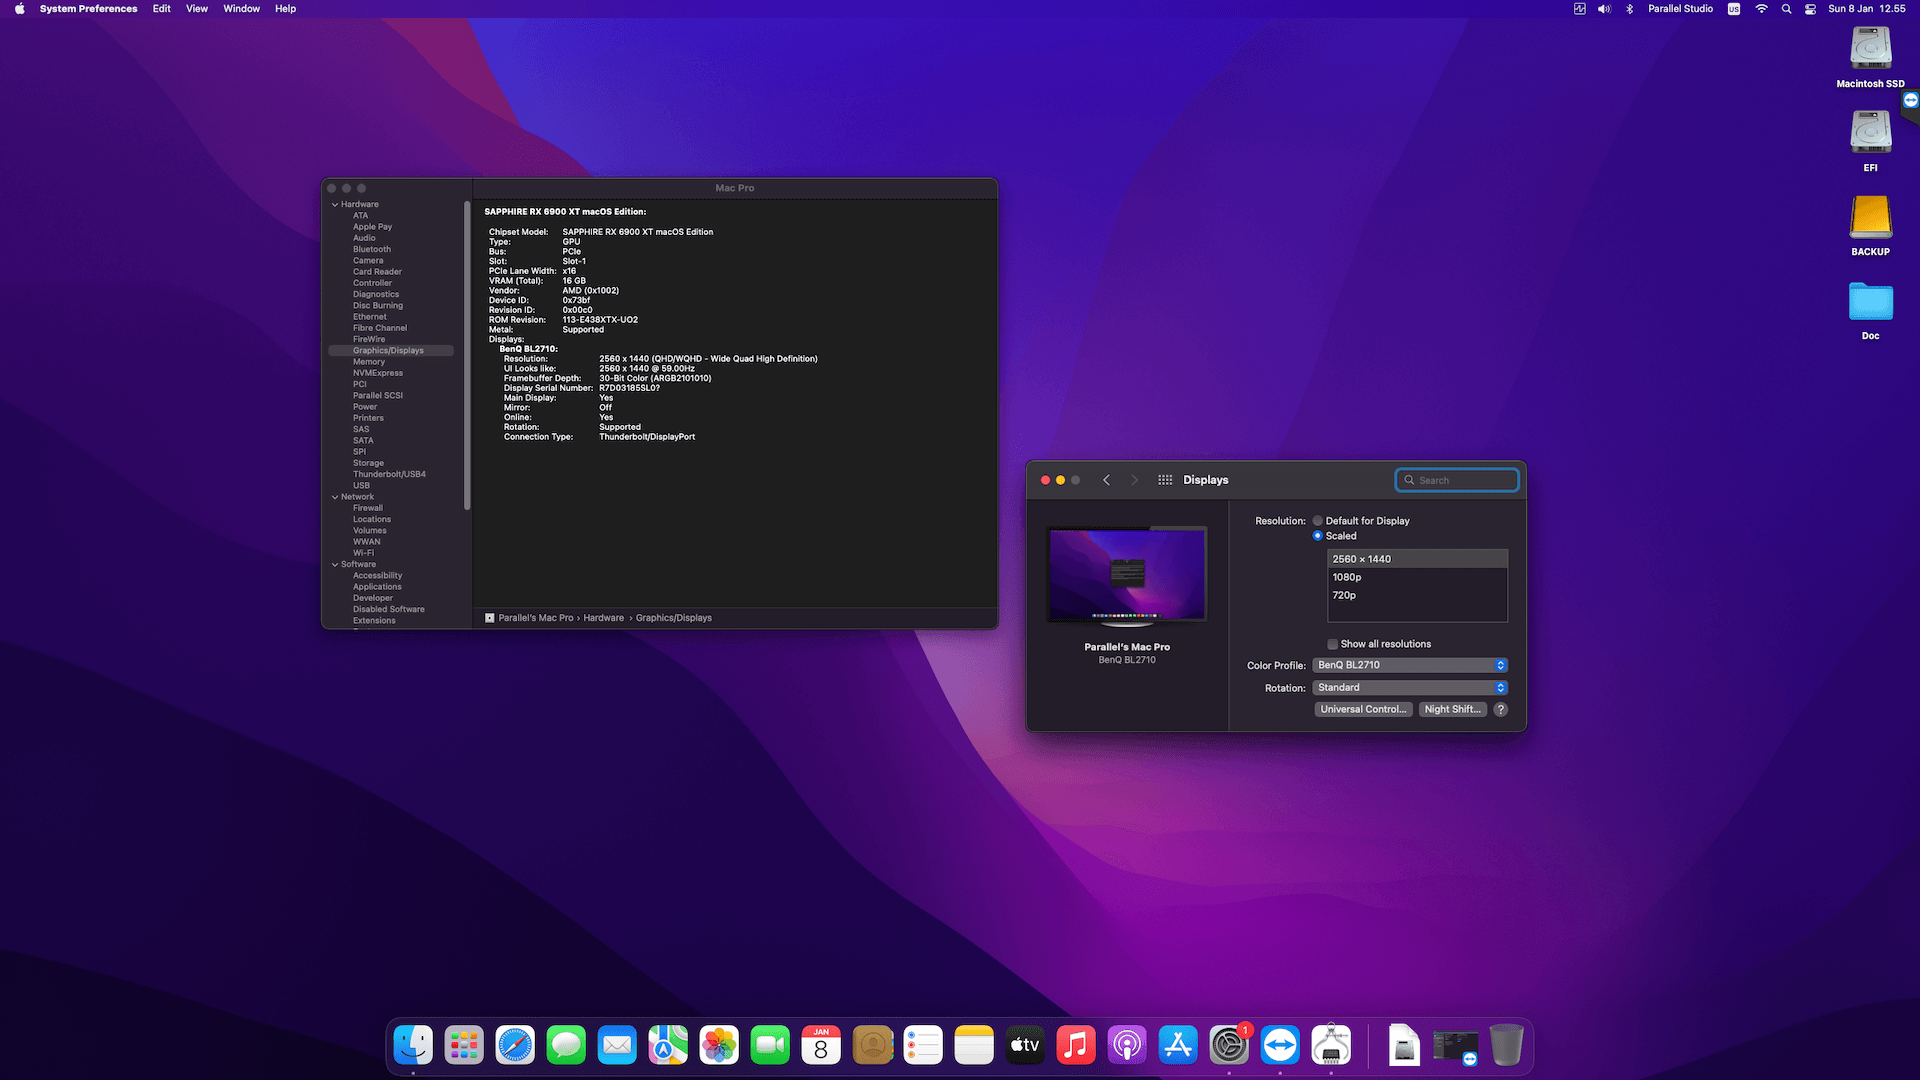Open the Rotation dropdown
This screenshot has height=1080, width=1920.
(1410, 688)
